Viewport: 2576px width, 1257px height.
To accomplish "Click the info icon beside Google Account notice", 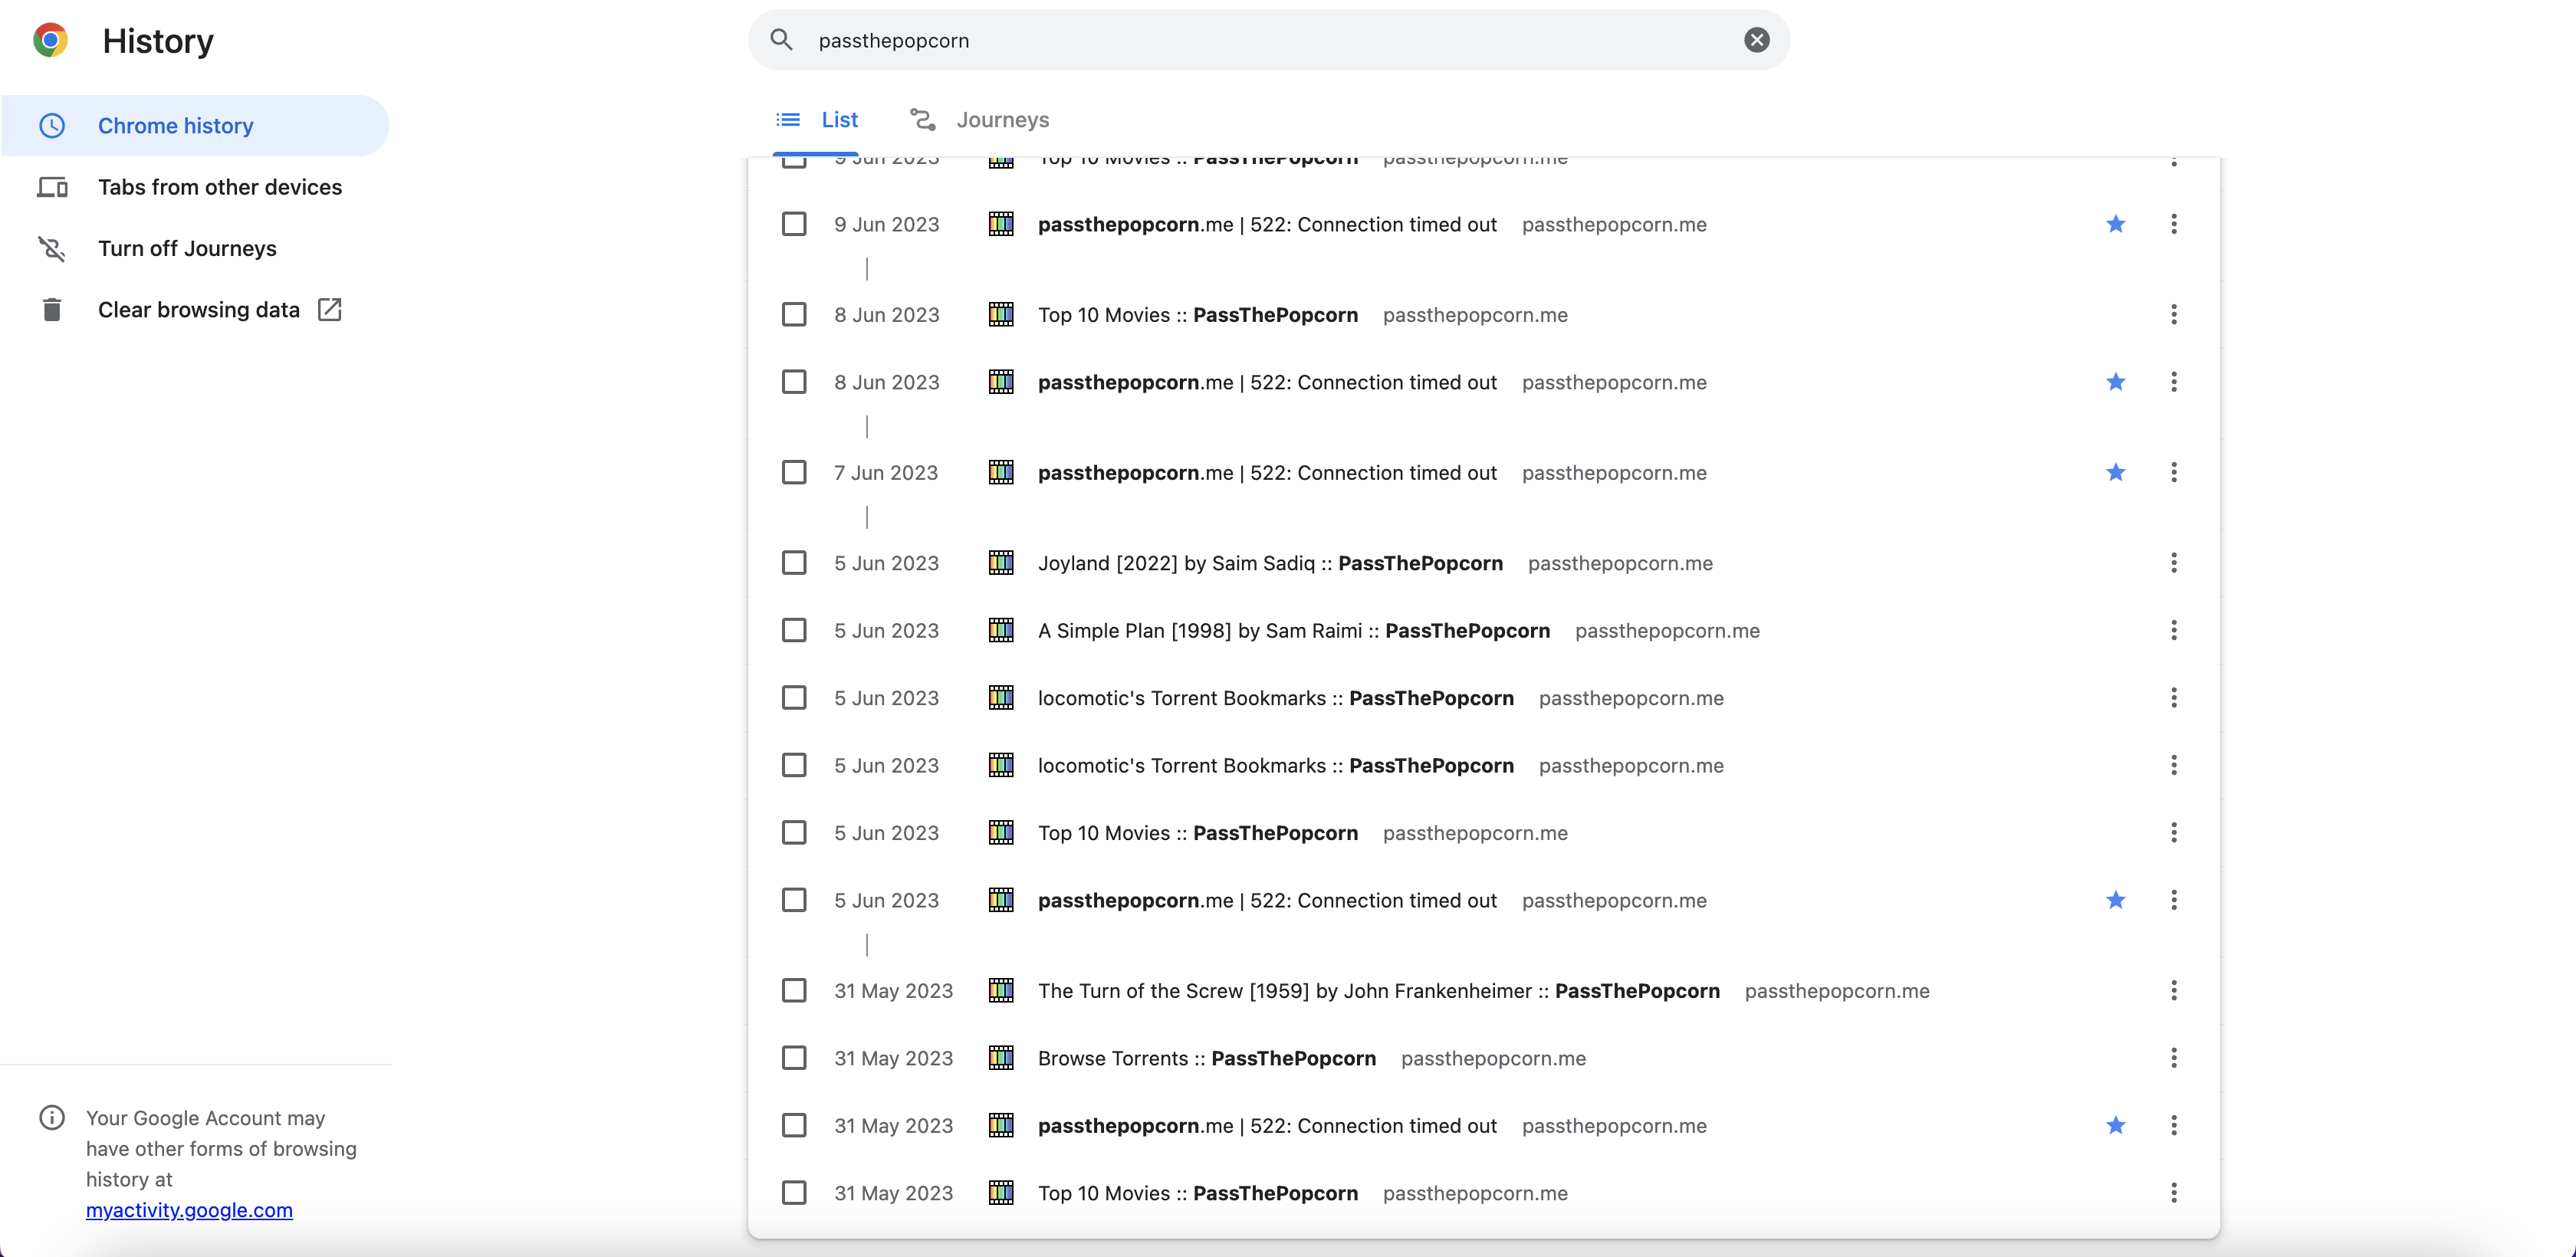I will [x=52, y=1117].
